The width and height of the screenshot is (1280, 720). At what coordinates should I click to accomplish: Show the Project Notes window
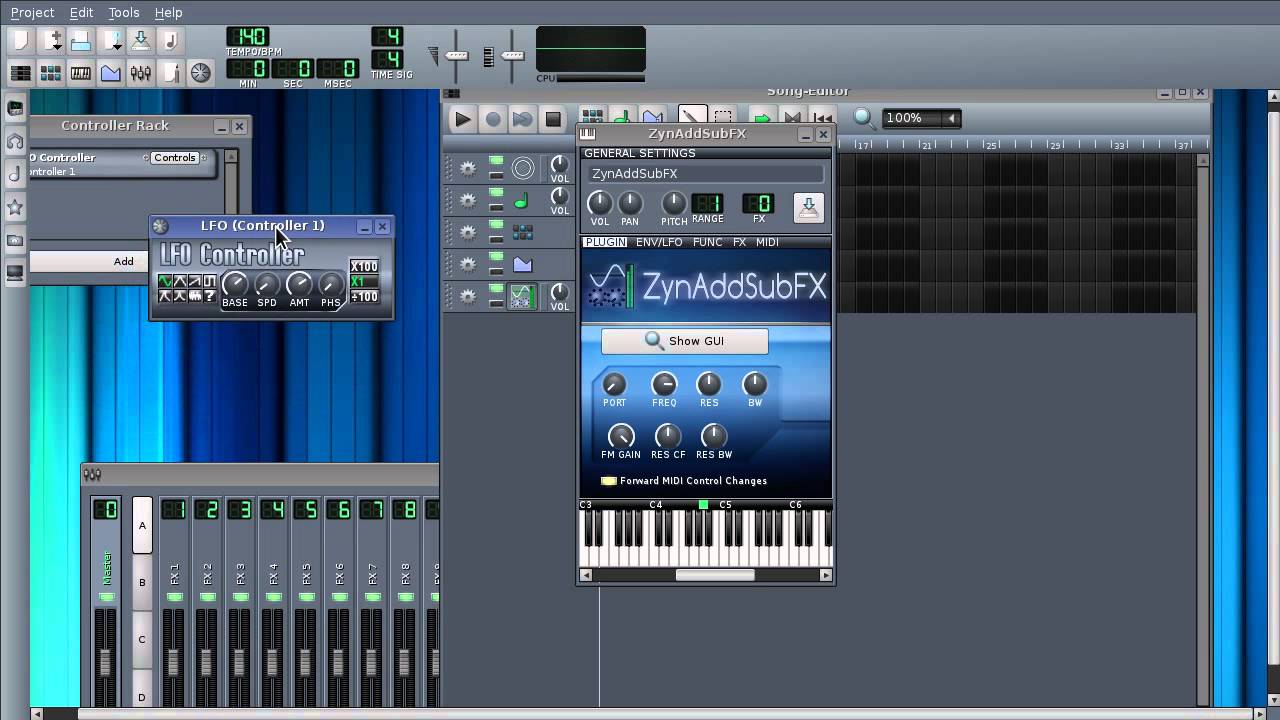tap(171, 73)
